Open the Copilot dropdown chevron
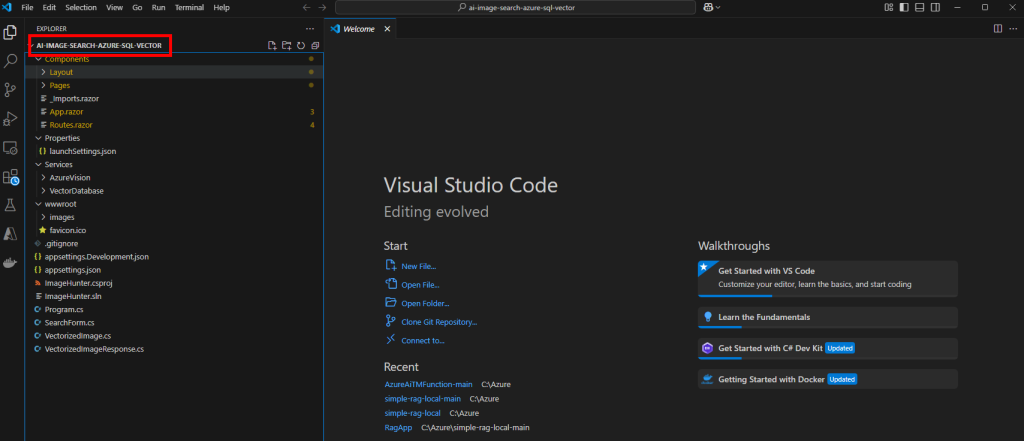This screenshot has height=441, width=1024. tap(718, 7)
